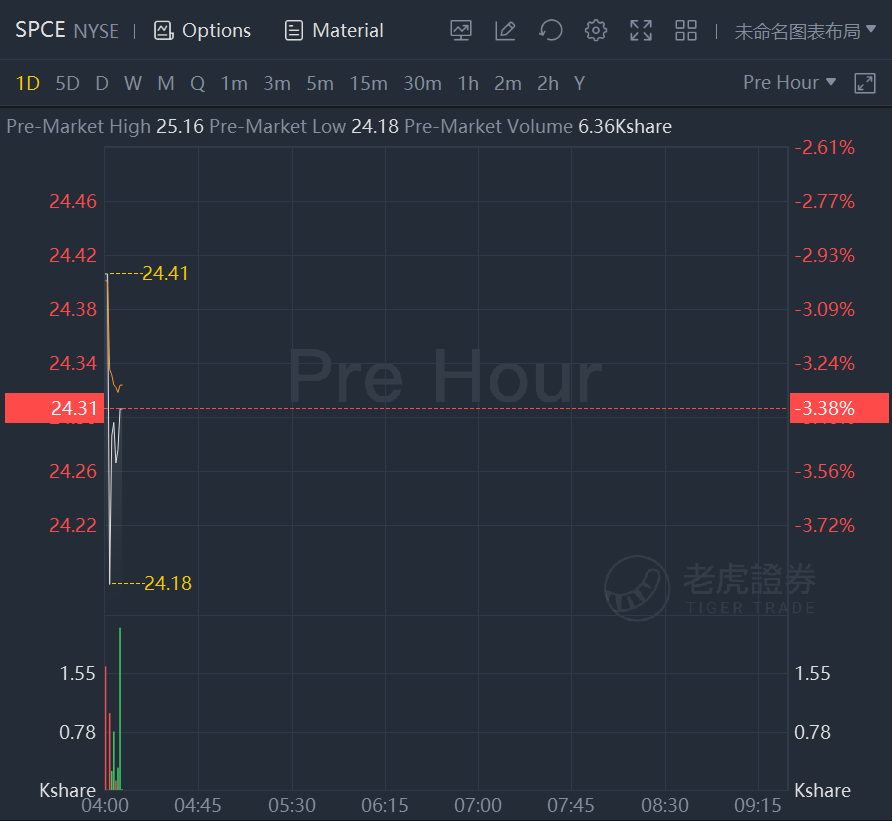
Task: Select the drawing pencil edit tool
Action: (505, 30)
